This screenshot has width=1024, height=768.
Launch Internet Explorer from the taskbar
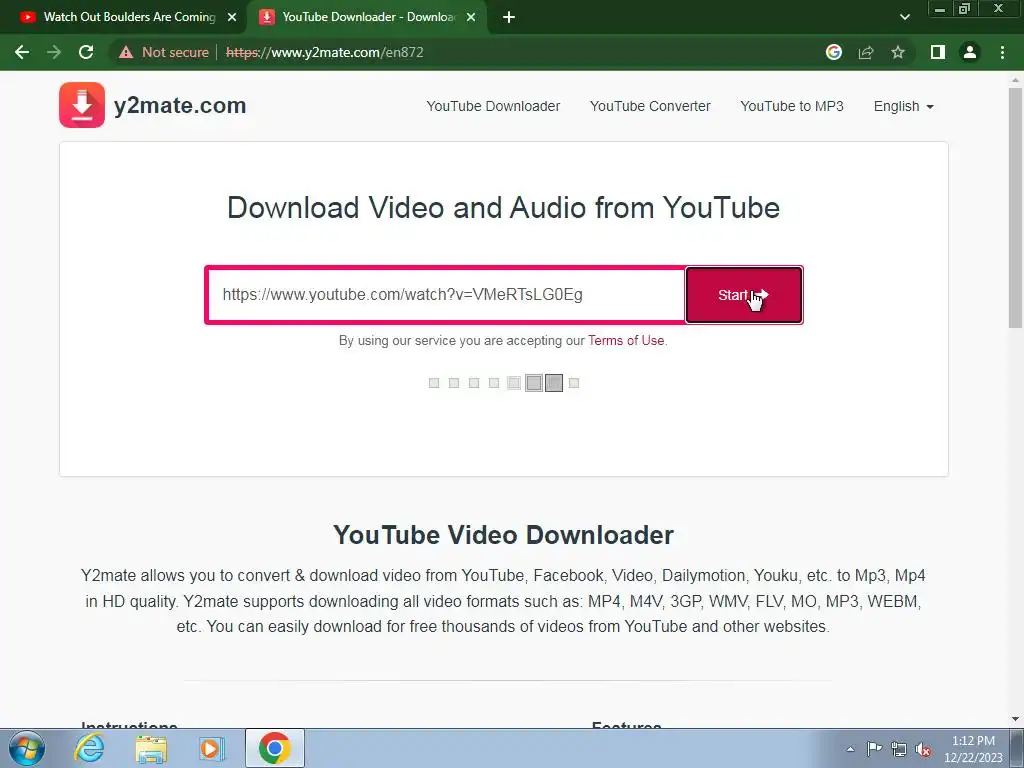(x=89, y=748)
